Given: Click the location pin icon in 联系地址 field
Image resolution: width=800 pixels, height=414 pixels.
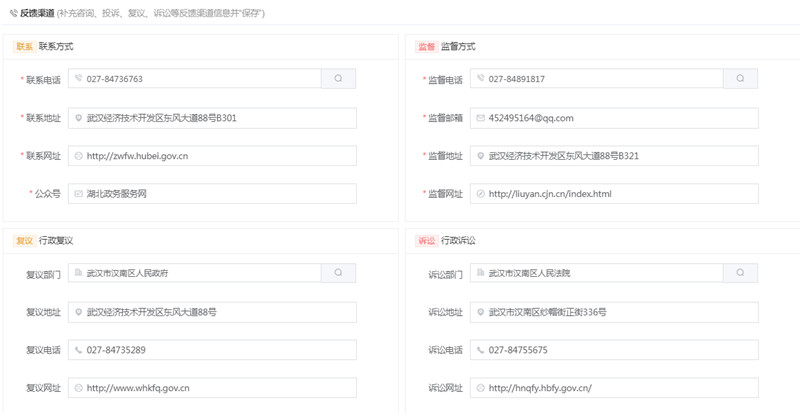Looking at the screenshot, I should (79, 118).
